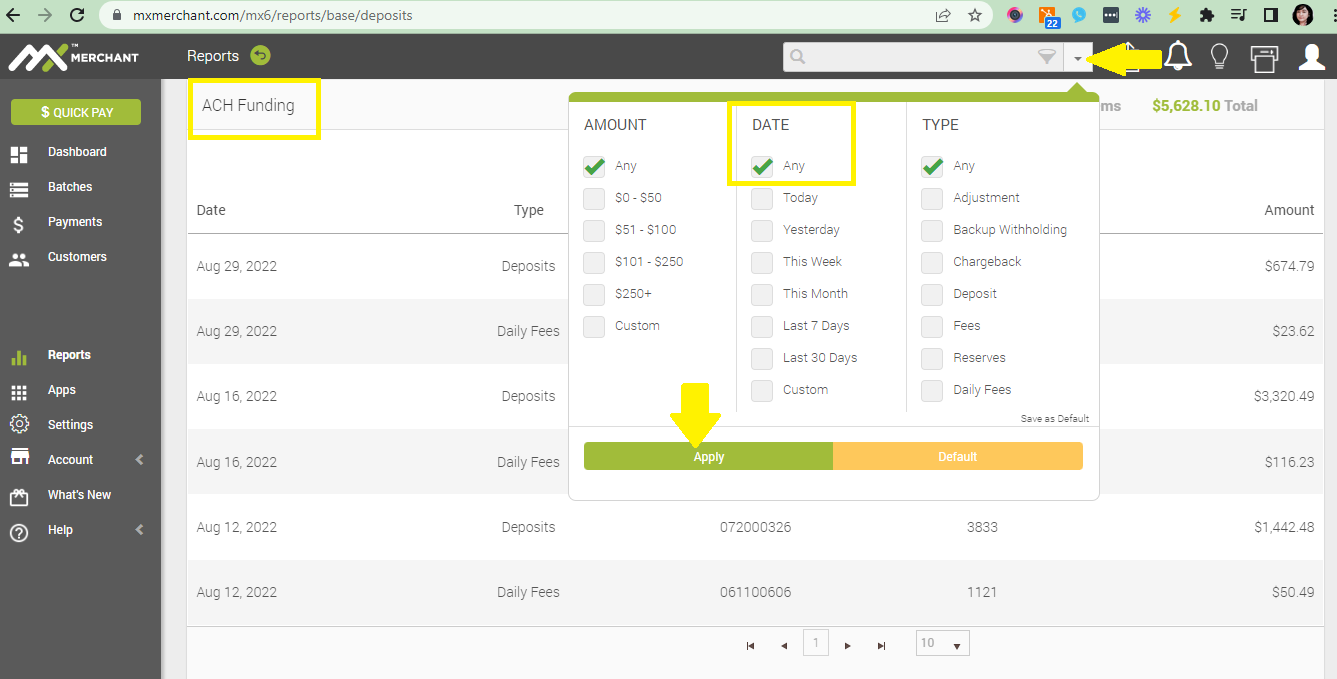Toggle search filter dropdown arrow
The width and height of the screenshot is (1337, 679).
point(1077,58)
